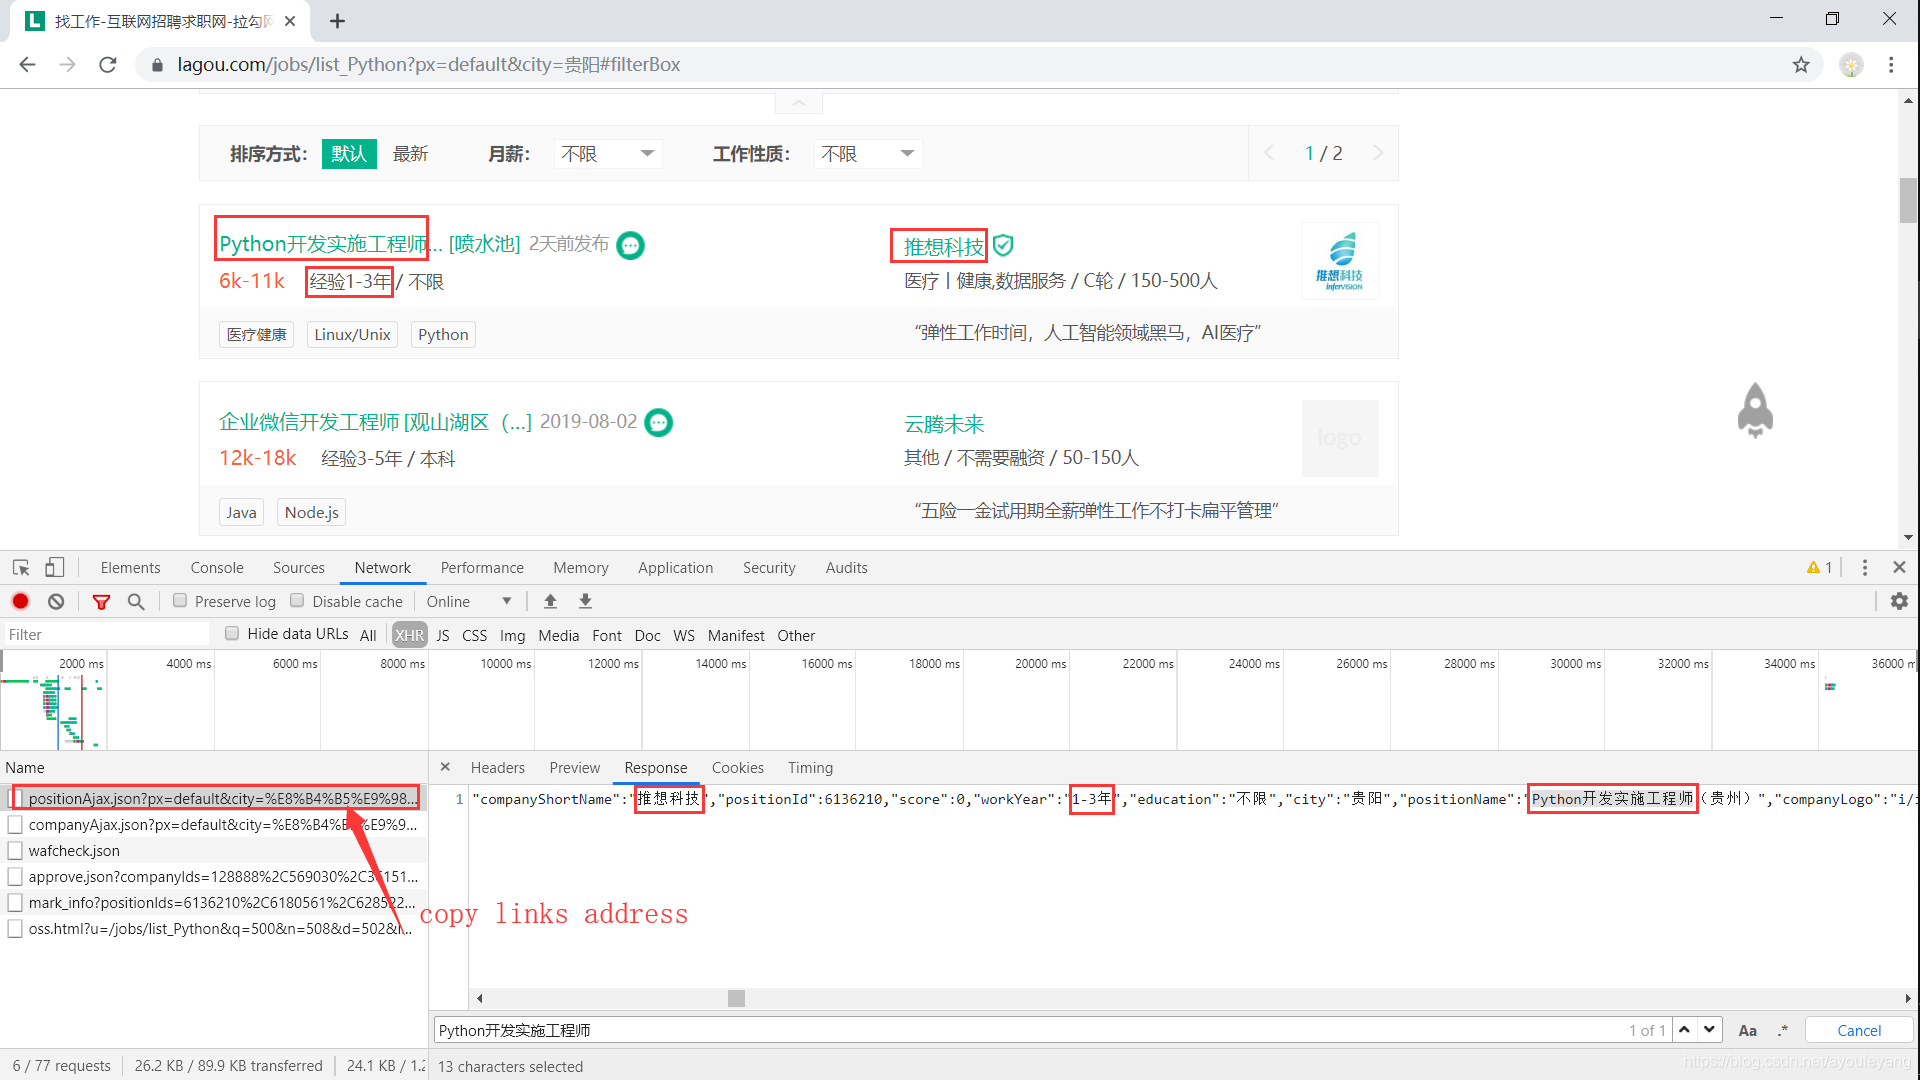Image resolution: width=1920 pixels, height=1080 pixels.
Task: Go to the next search match
Action: [x=1710, y=1029]
